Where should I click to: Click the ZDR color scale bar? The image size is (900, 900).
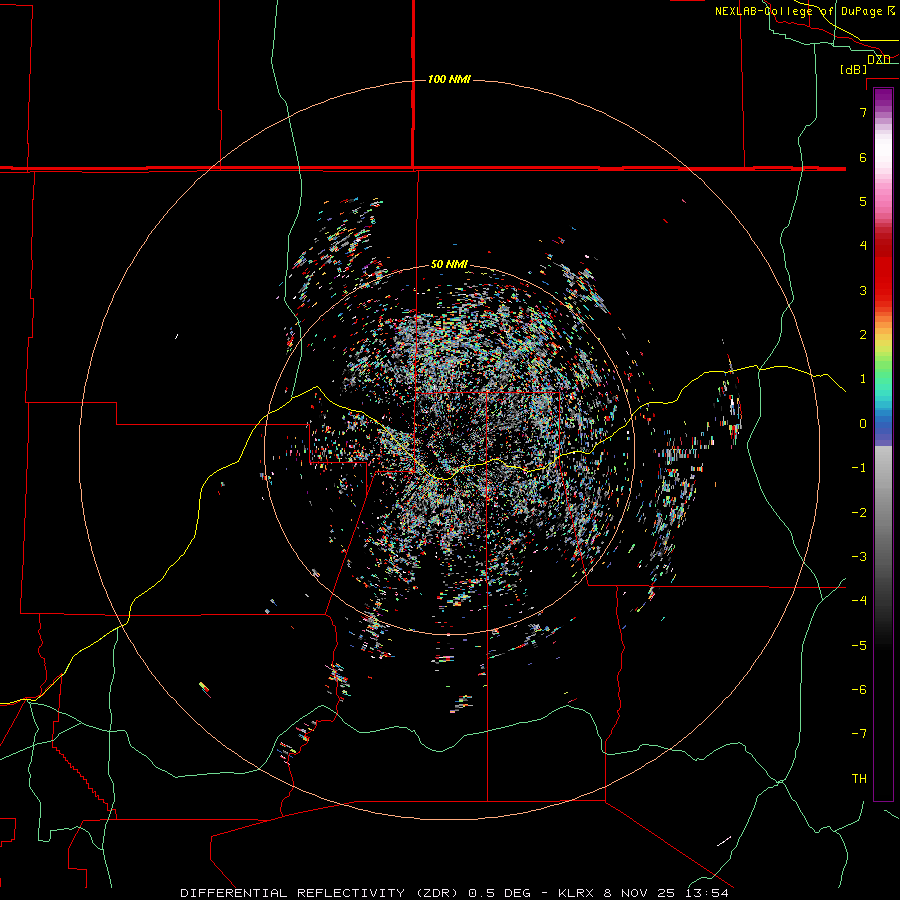[x=883, y=444]
